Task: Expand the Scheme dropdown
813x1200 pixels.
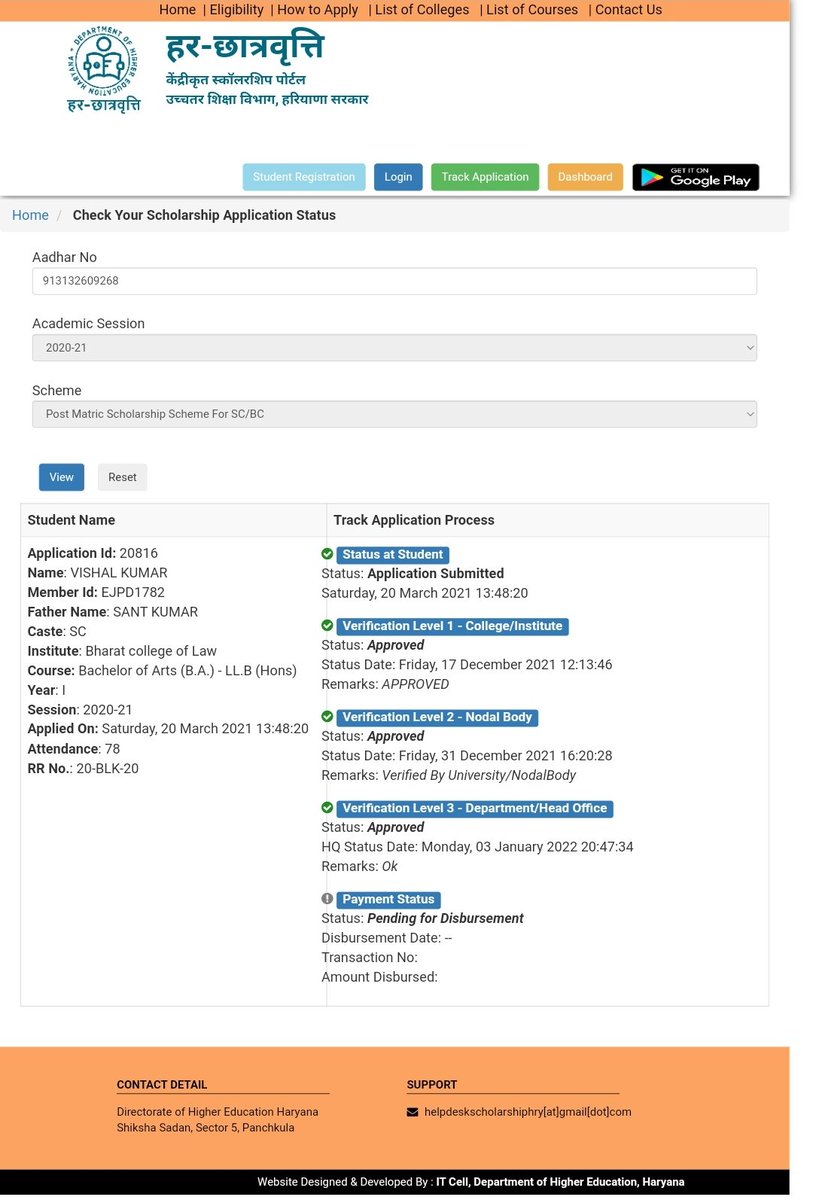Action: tap(394, 414)
